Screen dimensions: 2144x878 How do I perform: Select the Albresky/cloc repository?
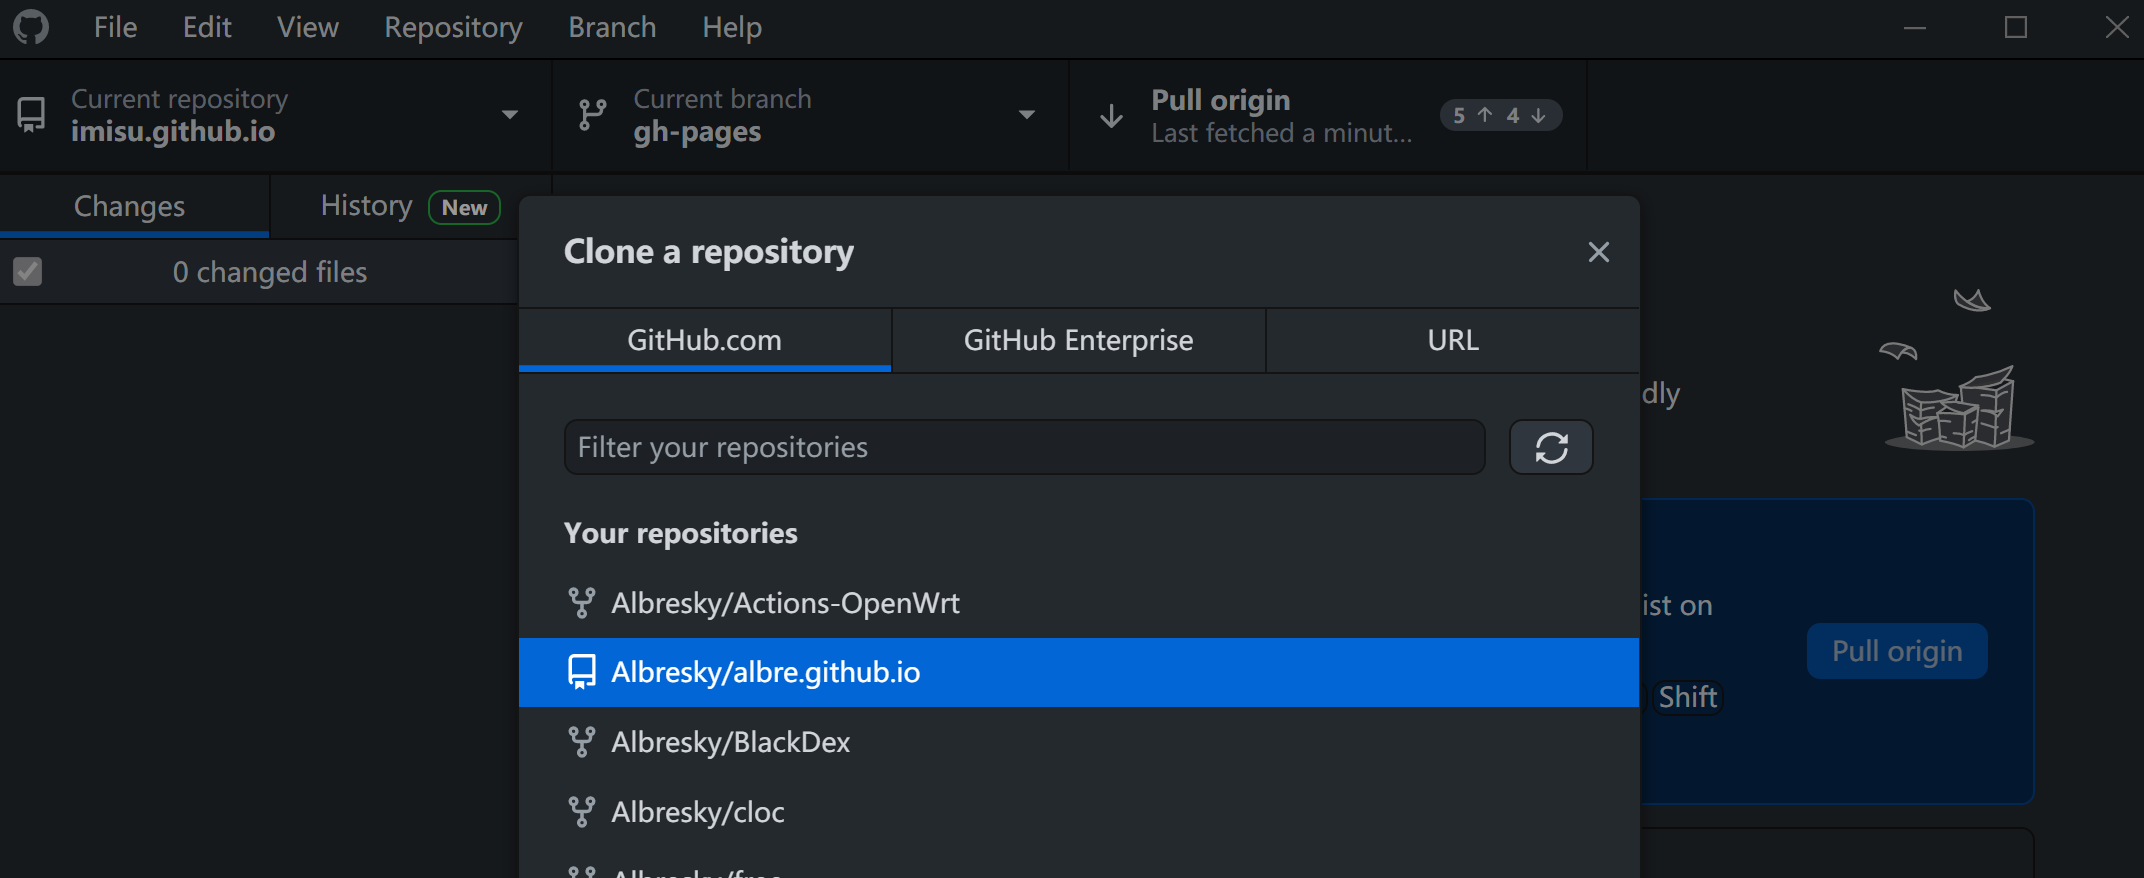pos(698,812)
